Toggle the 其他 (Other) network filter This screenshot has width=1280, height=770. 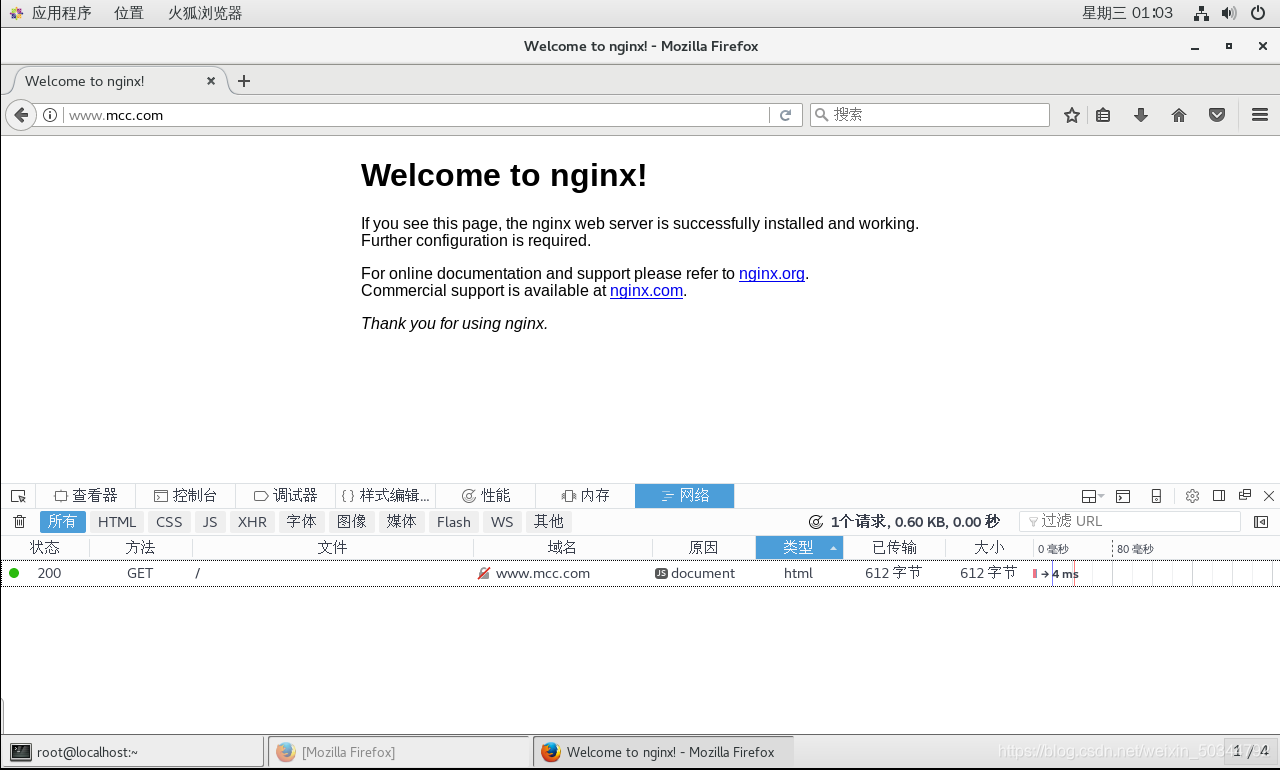point(549,522)
